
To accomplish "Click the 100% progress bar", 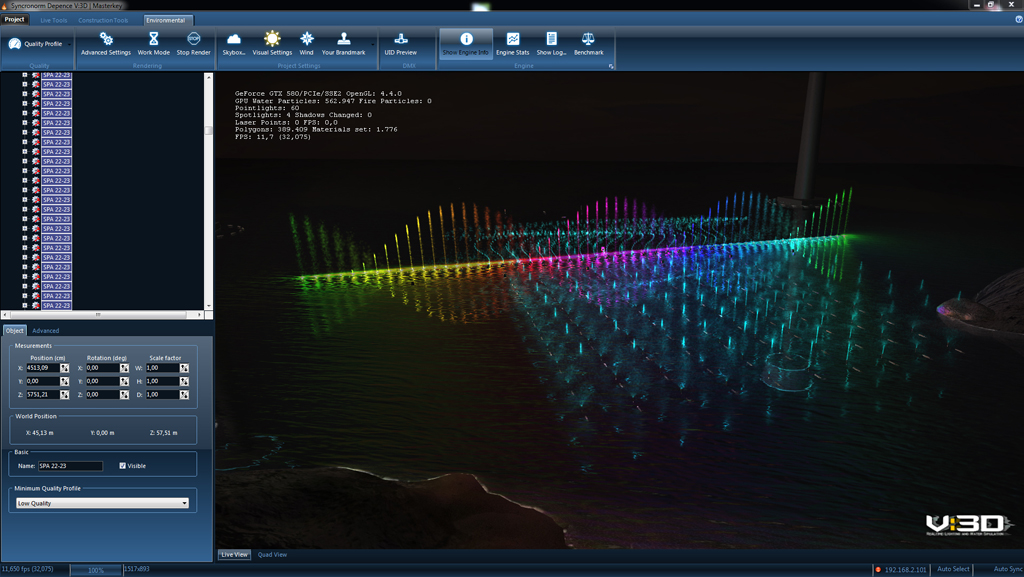I will pos(95,570).
